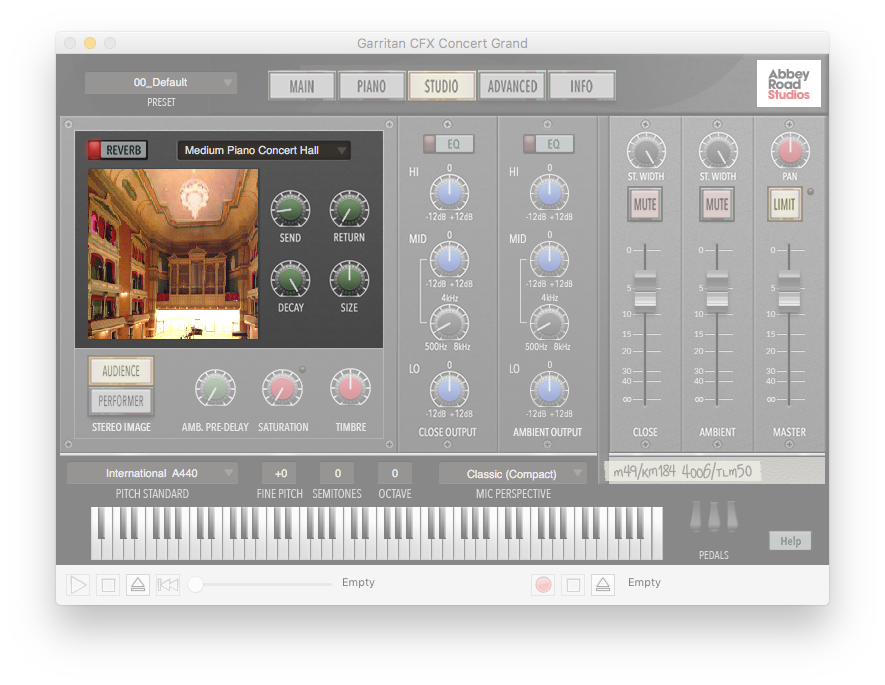Image resolution: width=885 pixels, height=685 pixels.
Task: Play the loaded MIDI file
Action: click(x=78, y=585)
